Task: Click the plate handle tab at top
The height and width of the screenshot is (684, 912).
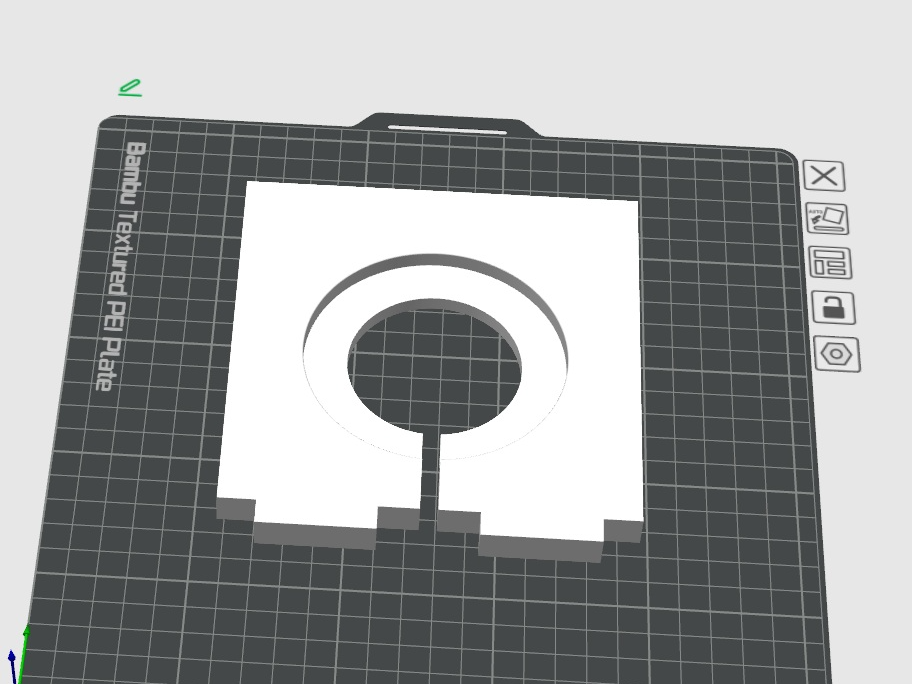Action: point(446,126)
